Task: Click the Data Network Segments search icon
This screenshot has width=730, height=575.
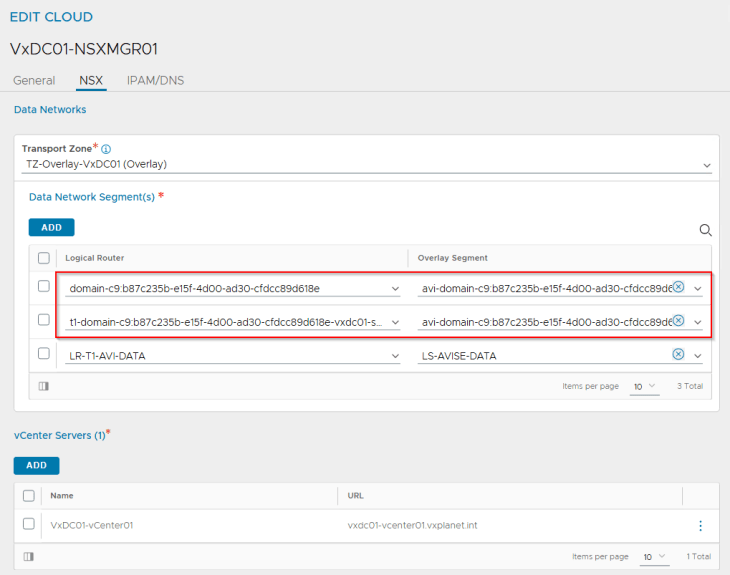Action: click(705, 229)
